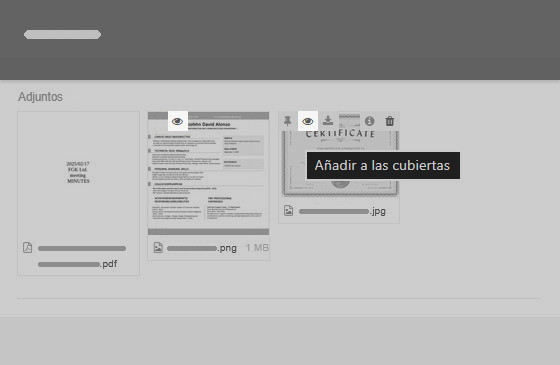Toggle cover eye icon on .png attachment

[x=178, y=121]
